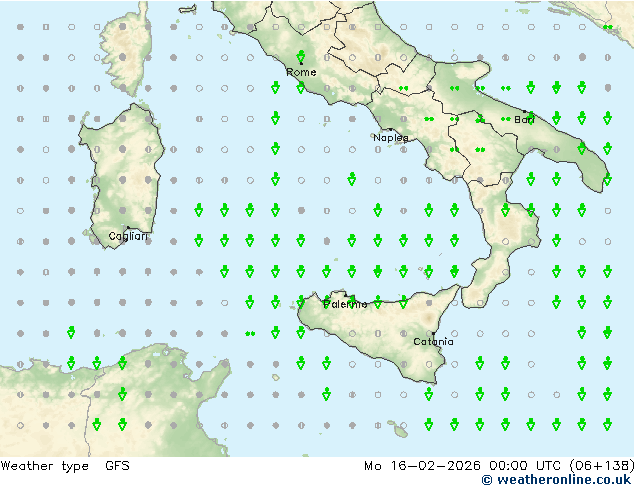Click the Naples city label

click(391, 138)
